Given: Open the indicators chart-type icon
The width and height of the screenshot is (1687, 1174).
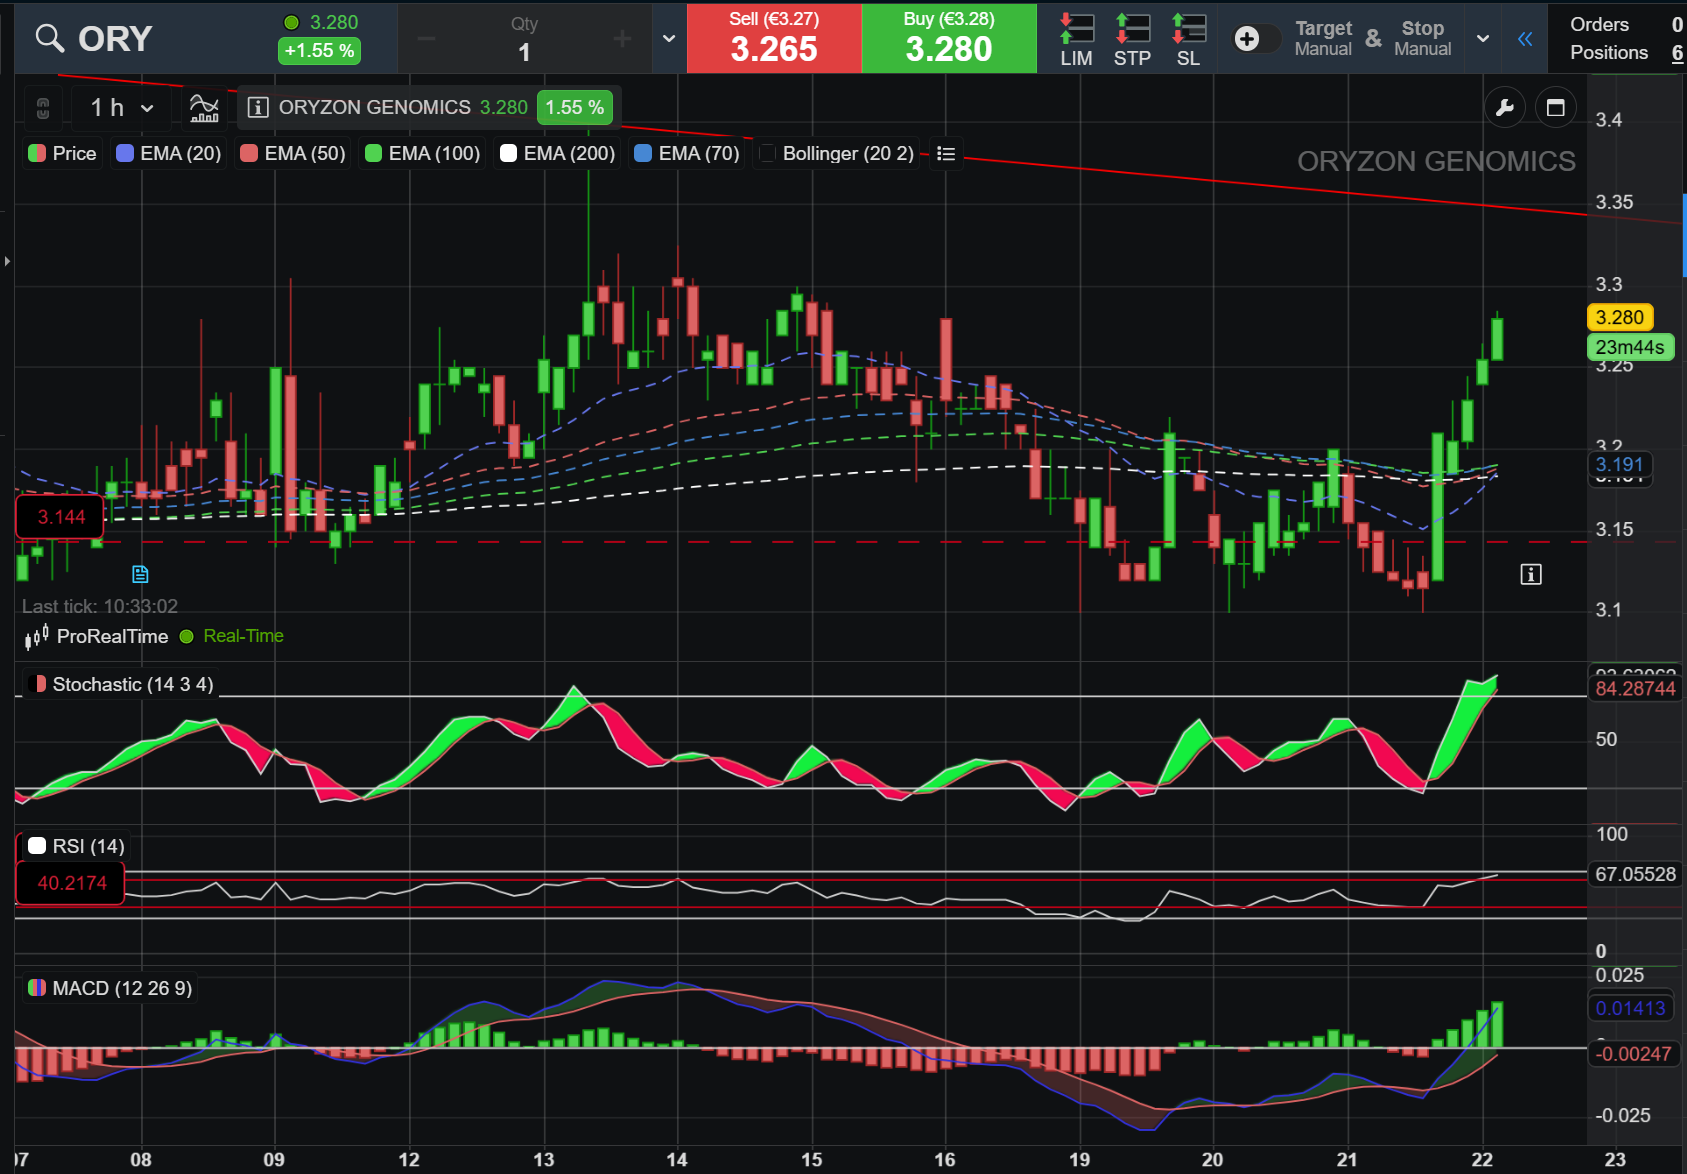Looking at the screenshot, I should 204,107.
